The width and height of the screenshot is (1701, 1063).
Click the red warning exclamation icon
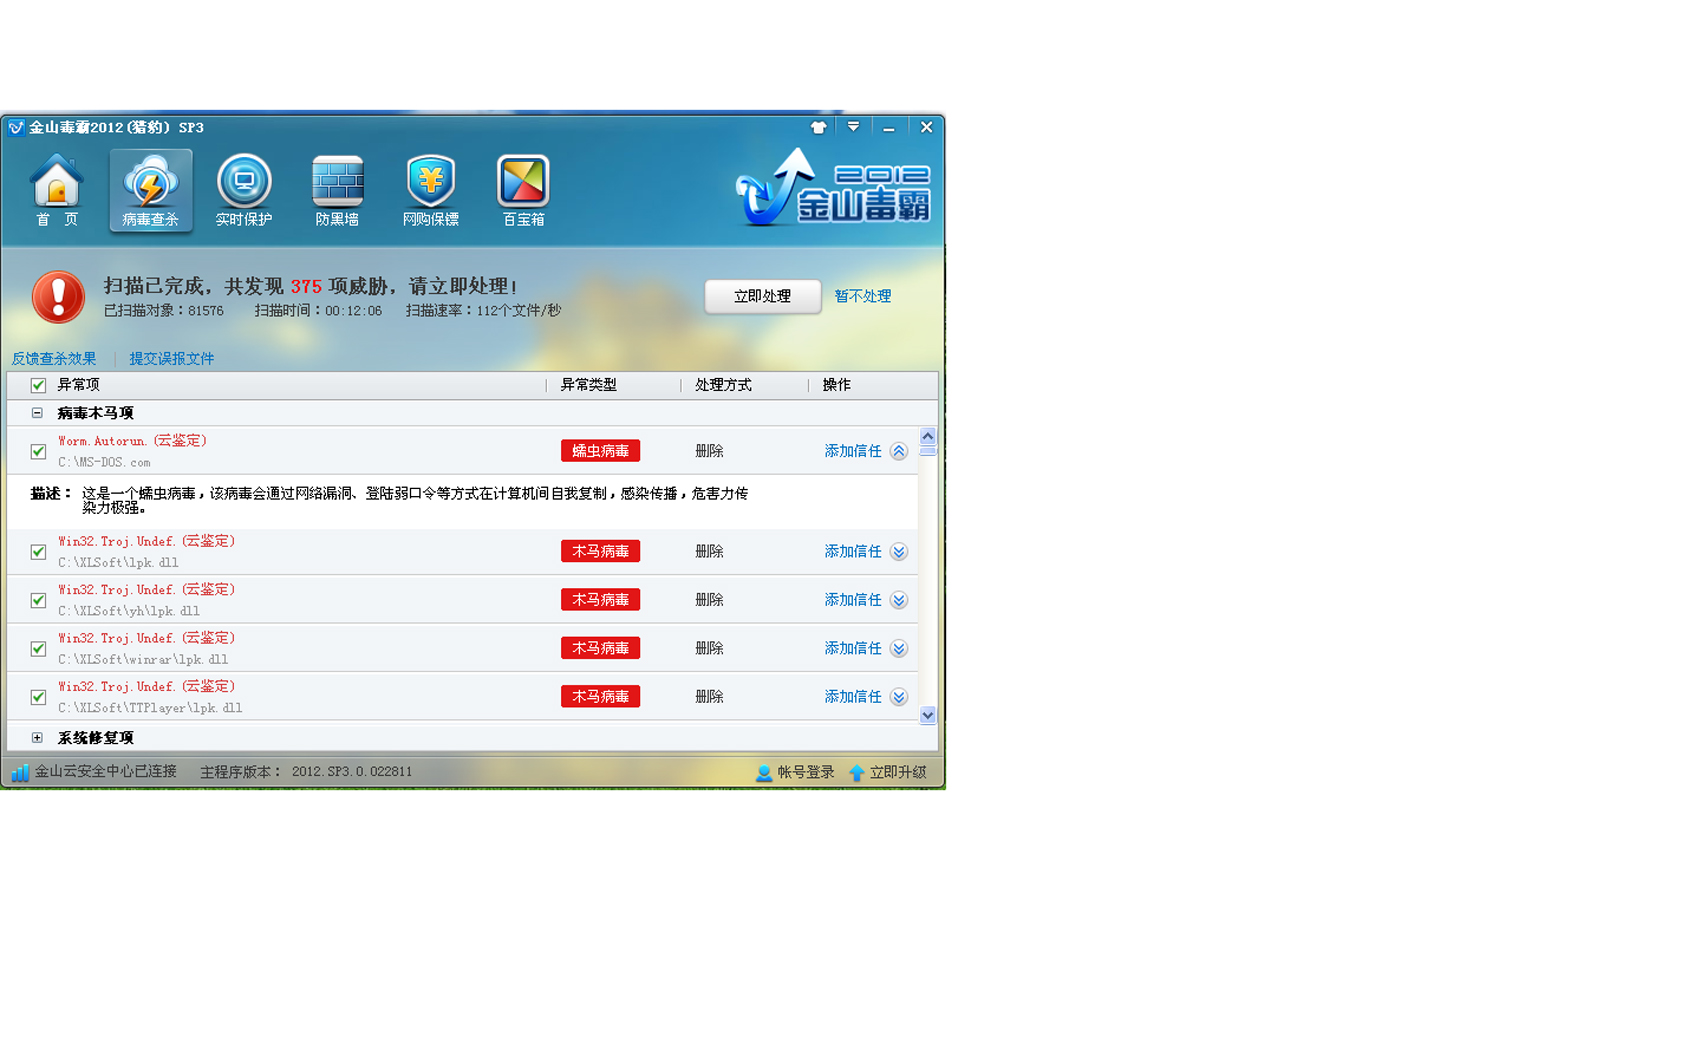point(58,297)
